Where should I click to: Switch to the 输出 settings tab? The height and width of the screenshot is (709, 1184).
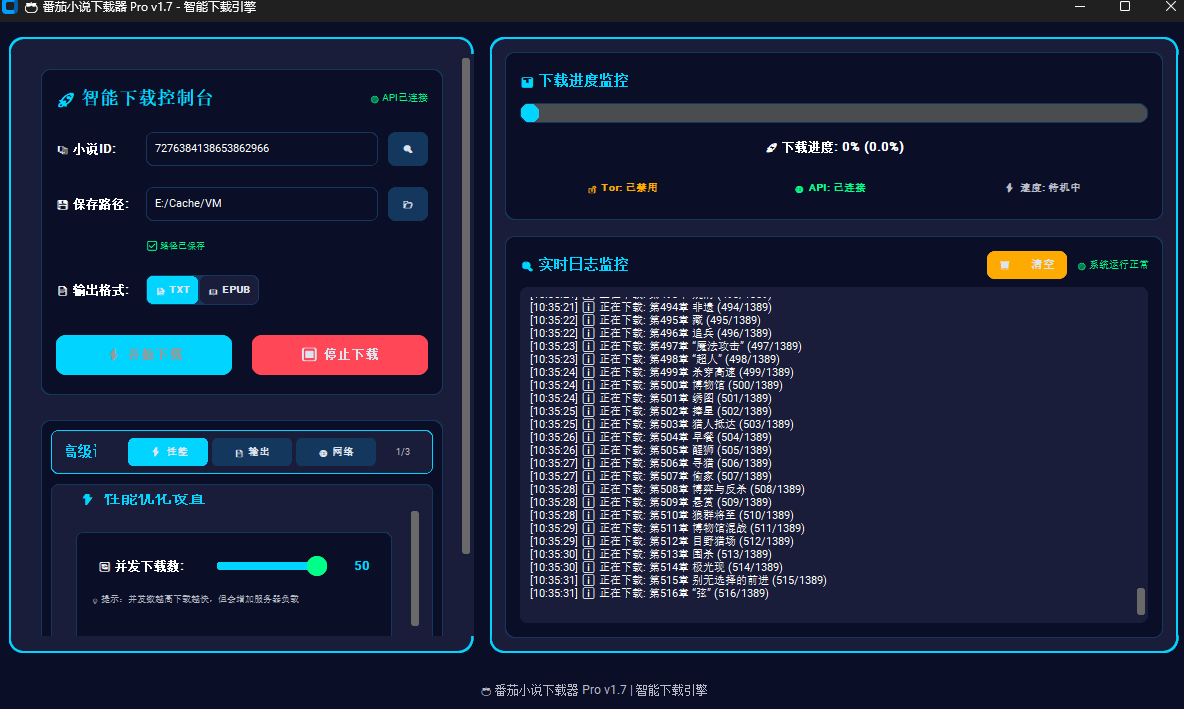point(252,452)
